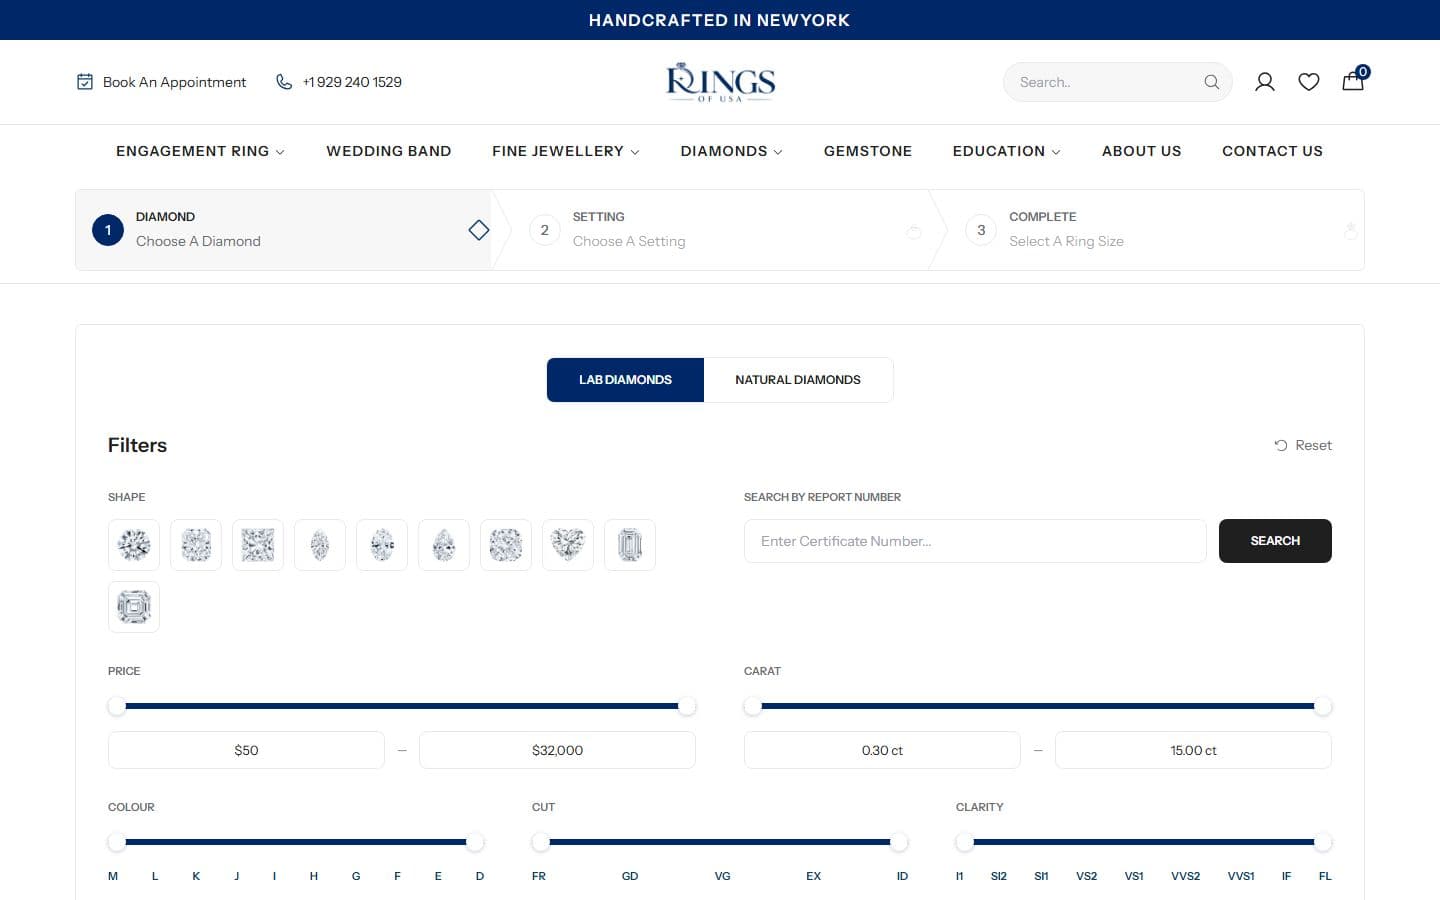Reset all diamond filters
The height and width of the screenshot is (900, 1440).
[x=1303, y=445]
